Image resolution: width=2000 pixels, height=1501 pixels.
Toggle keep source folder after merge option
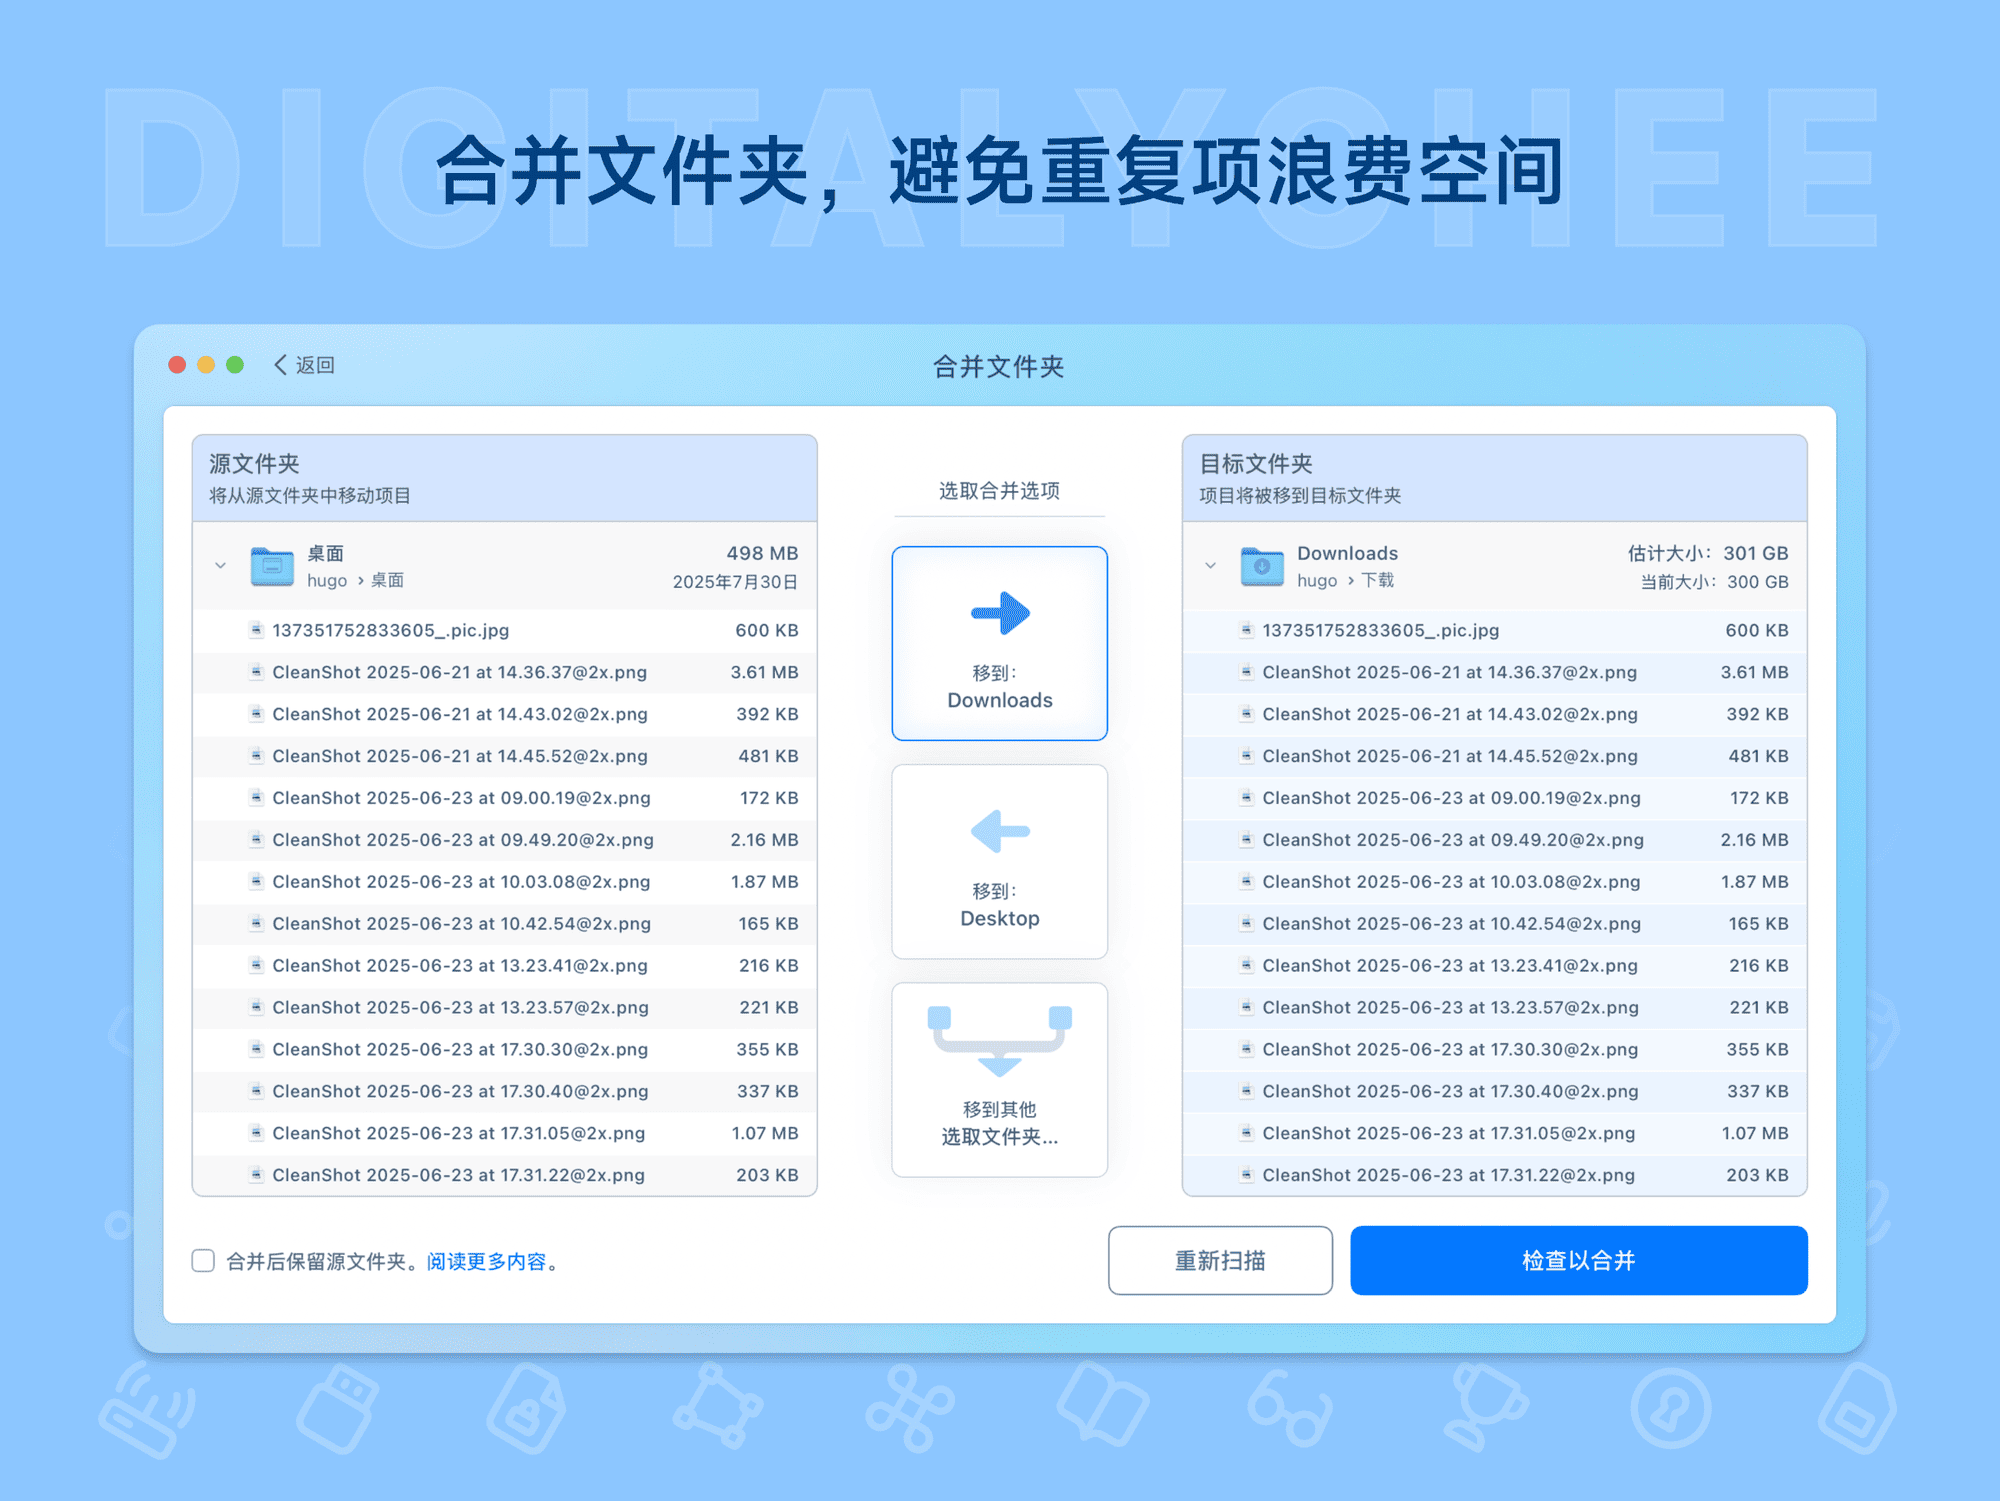(x=202, y=1261)
